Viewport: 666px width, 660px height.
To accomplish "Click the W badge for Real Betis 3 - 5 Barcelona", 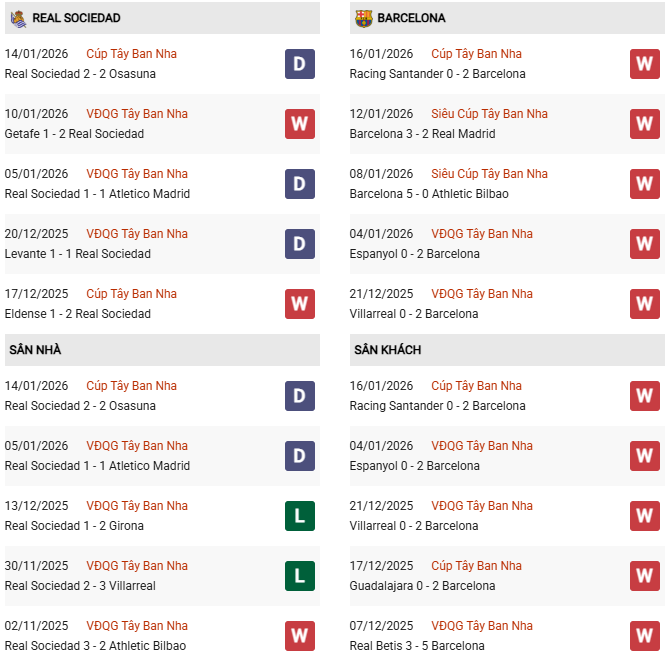I will click(x=644, y=636).
